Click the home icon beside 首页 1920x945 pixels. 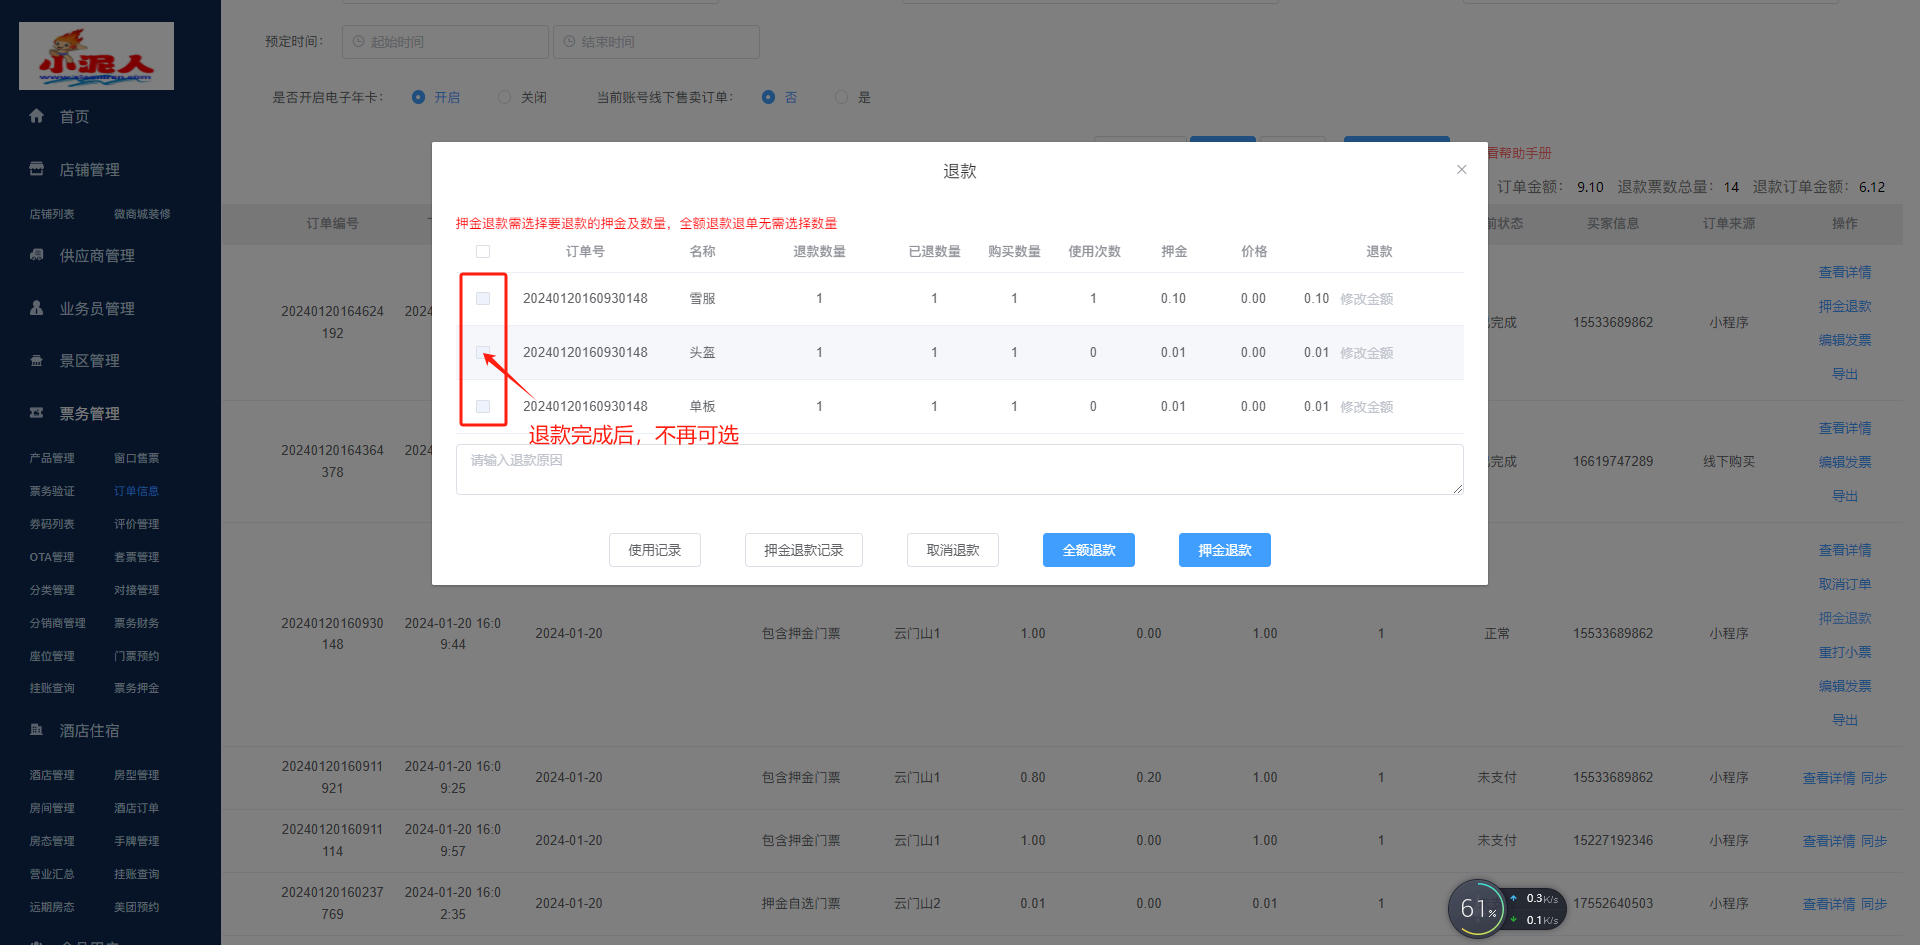(x=37, y=116)
